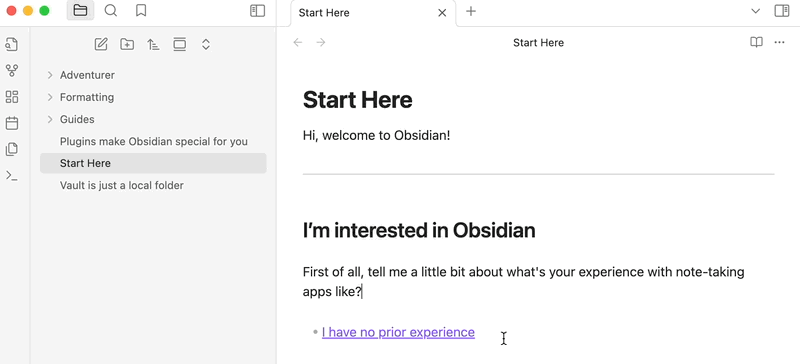Click the search magnifier tab in sidebar

(x=111, y=11)
